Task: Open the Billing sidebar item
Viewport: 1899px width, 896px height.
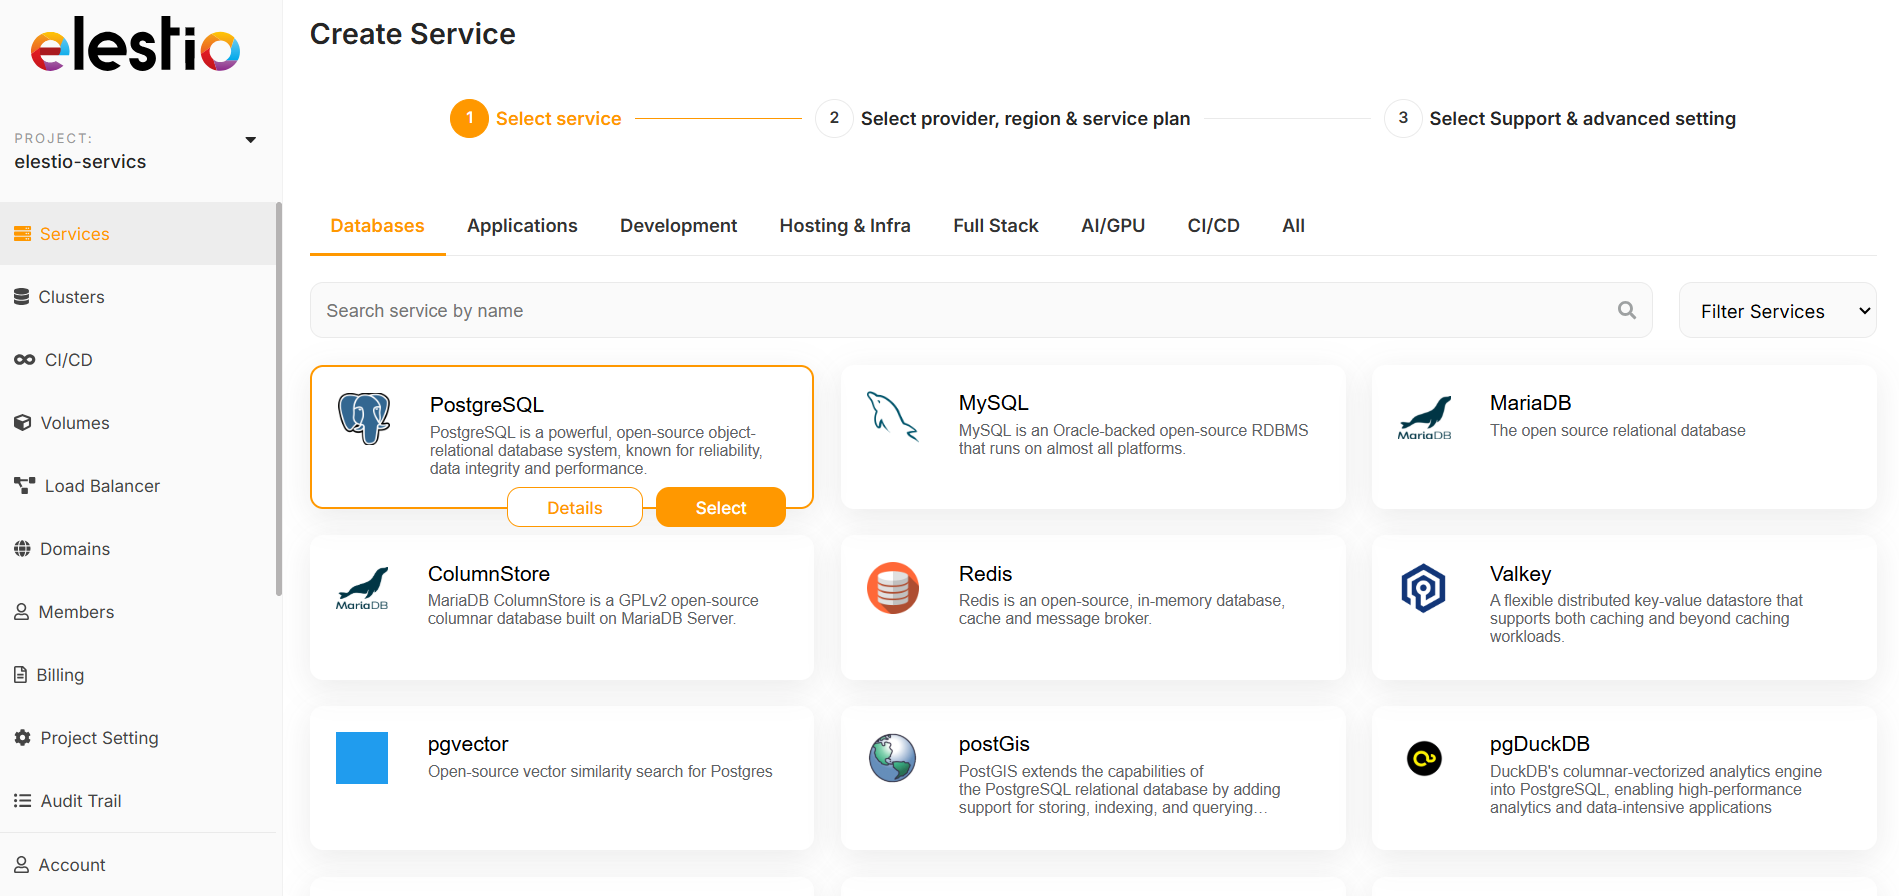Action: point(60,675)
